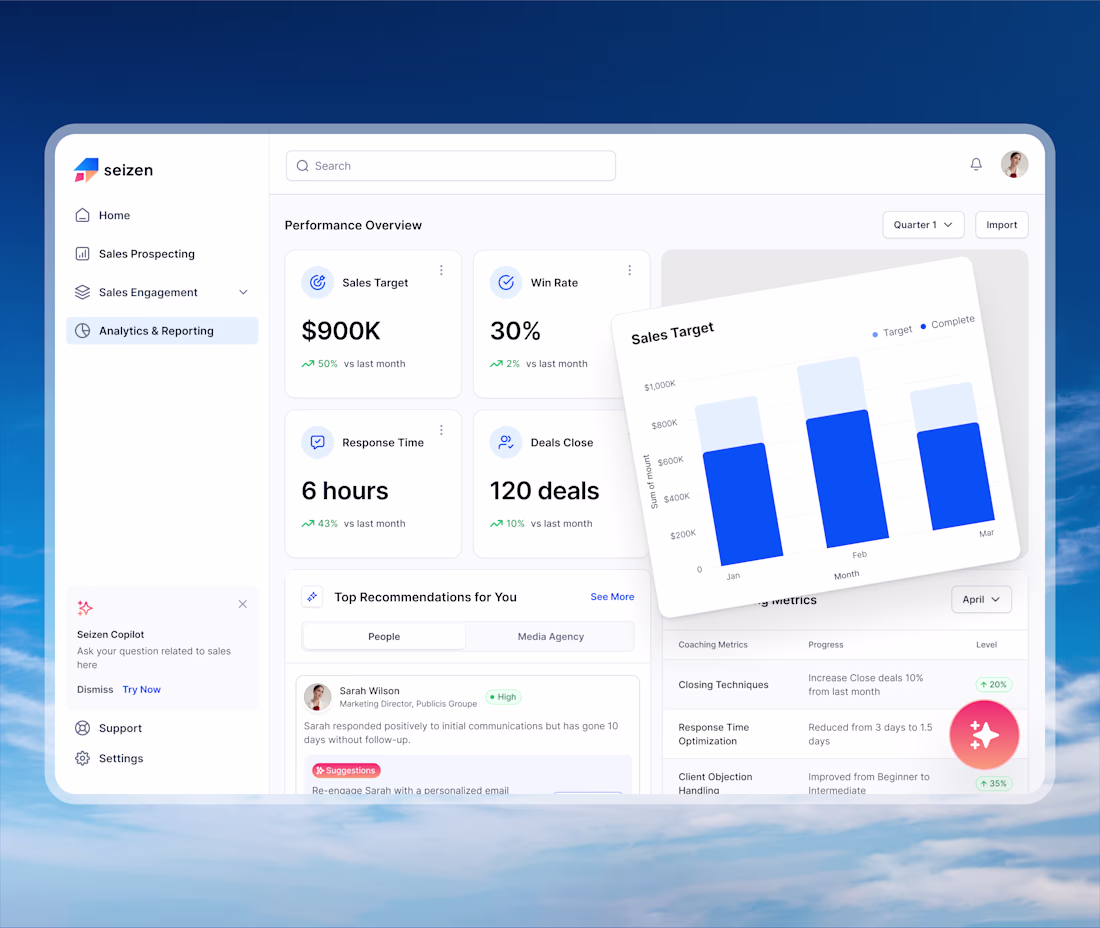Switch to the People tab
The image size is (1100, 928).
coord(384,637)
